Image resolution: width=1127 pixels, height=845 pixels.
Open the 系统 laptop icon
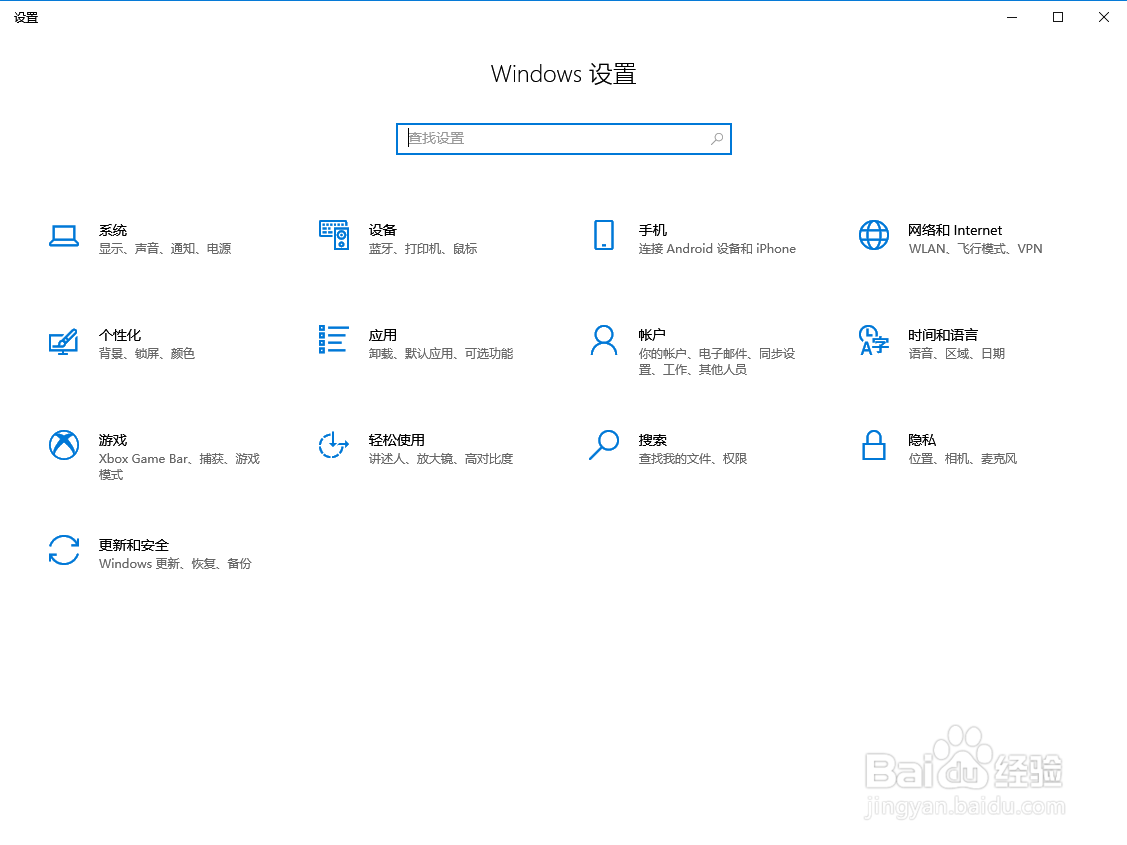click(x=64, y=236)
